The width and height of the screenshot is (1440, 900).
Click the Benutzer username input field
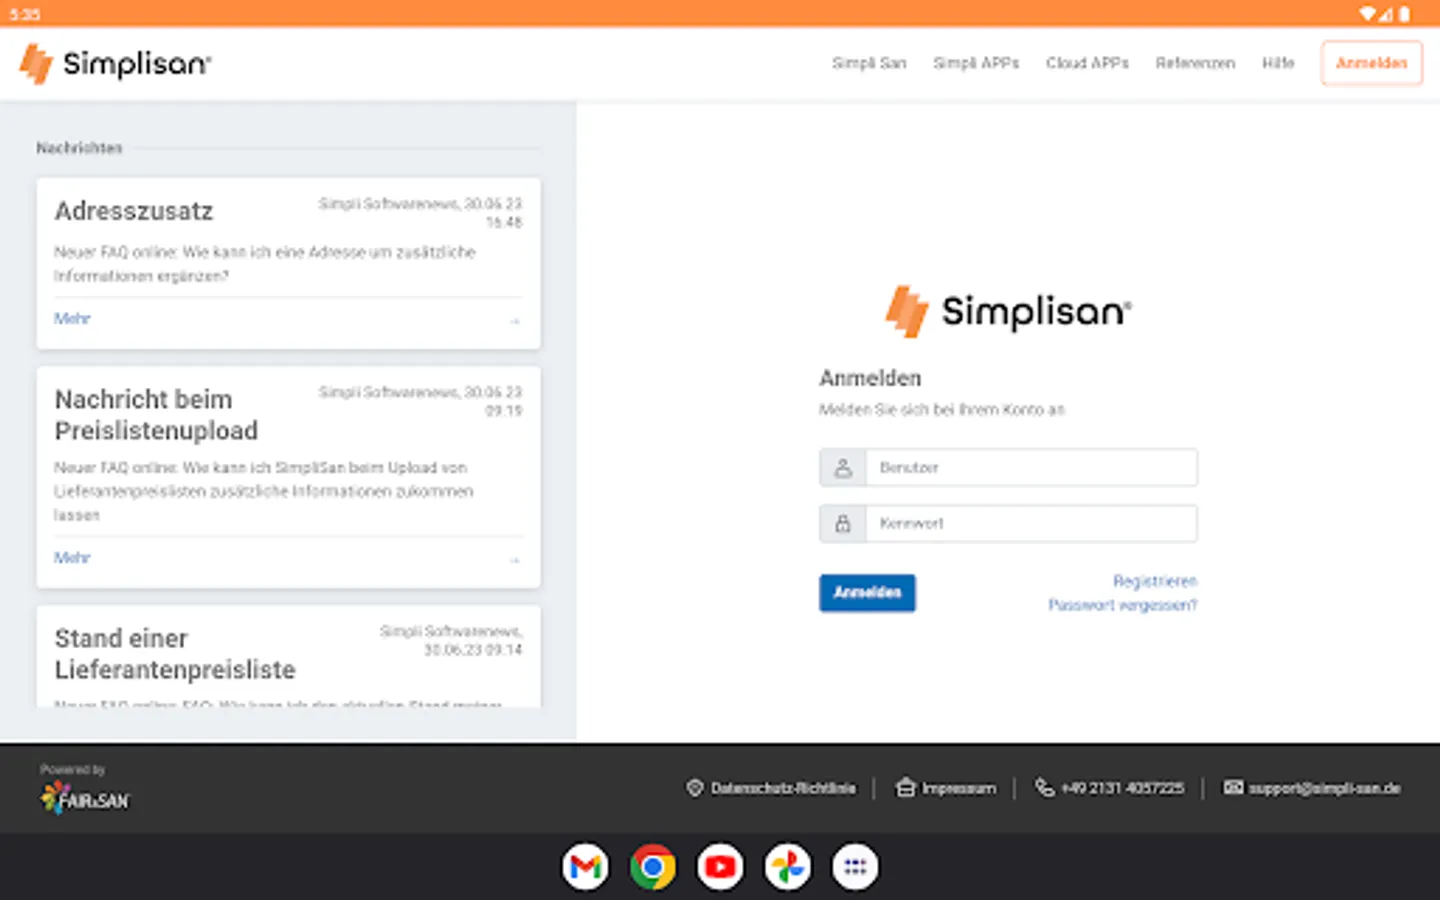click(x=1031, y=467)
